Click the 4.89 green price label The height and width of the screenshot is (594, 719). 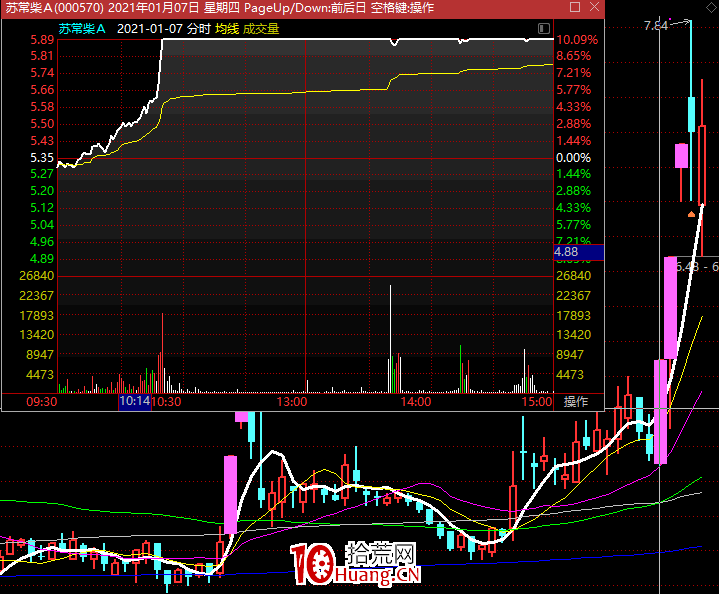(x=42, y=259)
